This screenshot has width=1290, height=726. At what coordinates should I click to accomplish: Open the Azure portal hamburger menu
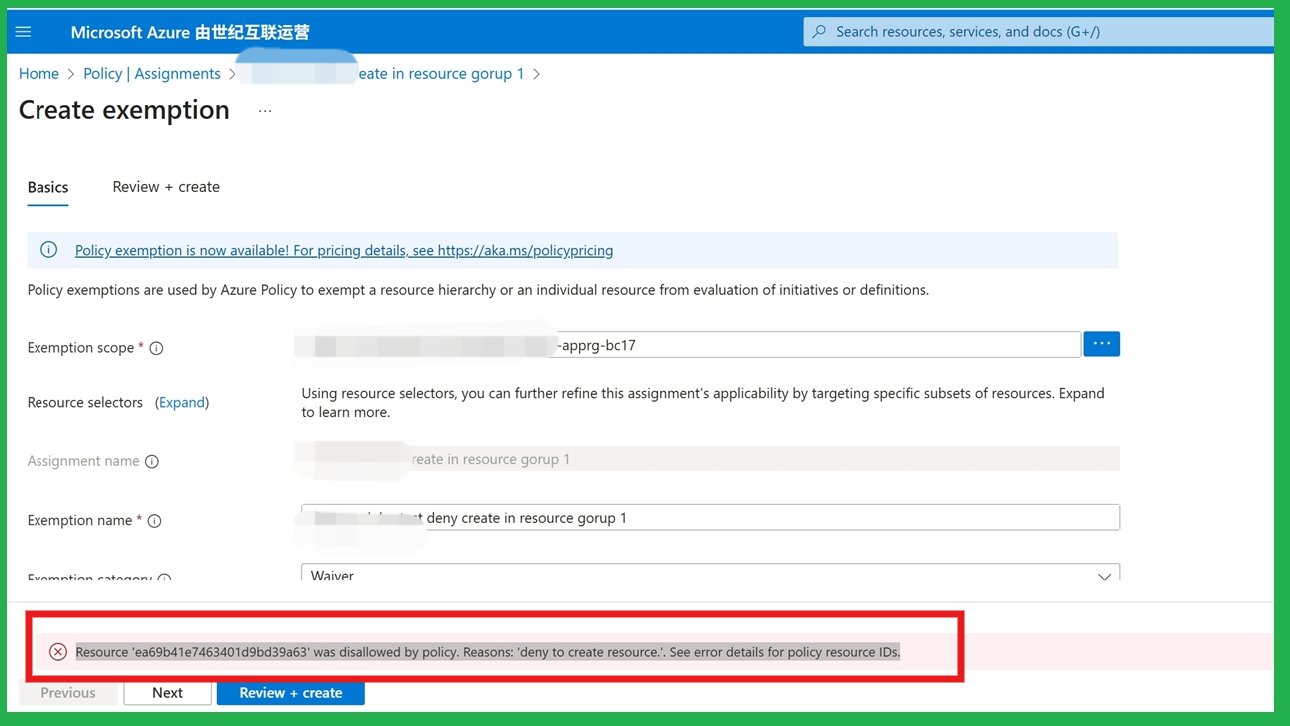[x=22, y=31]
